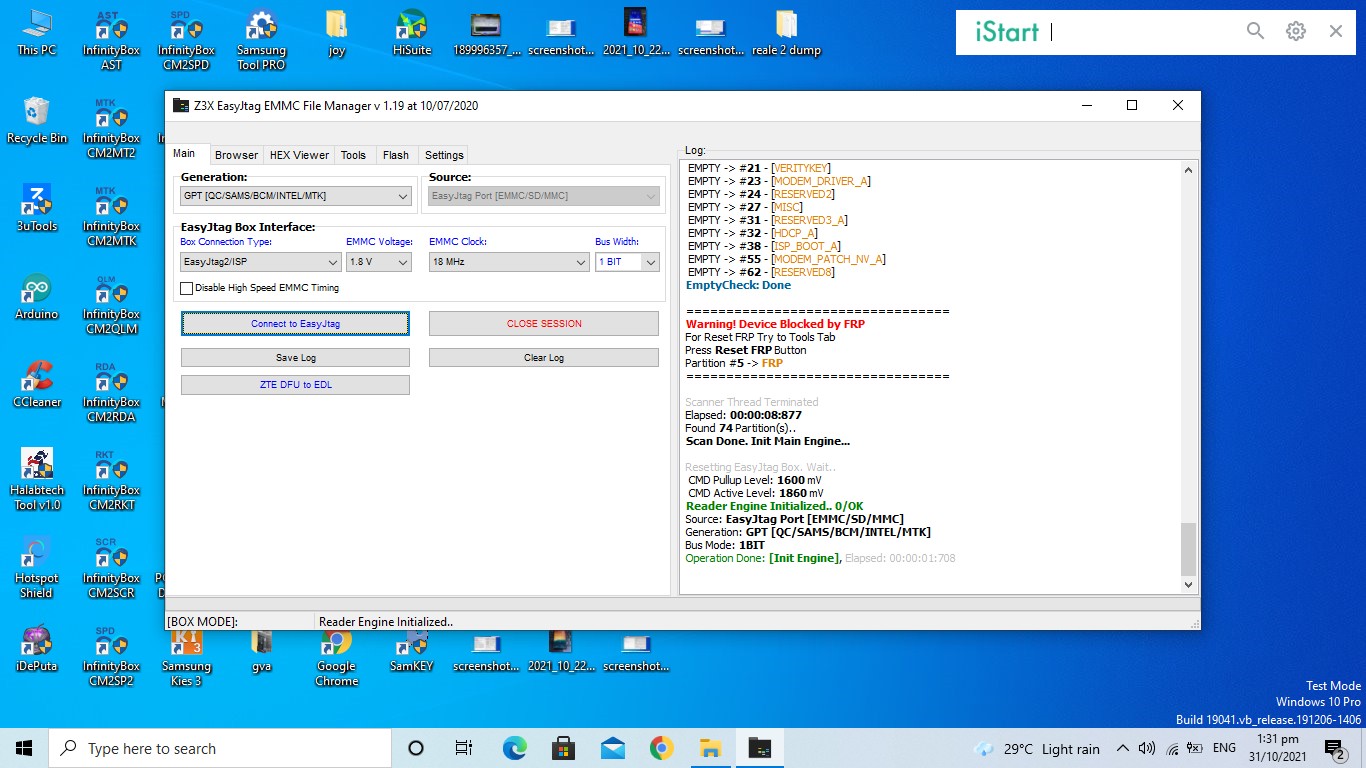This screenshot has height=768, width=1366.
Task: Select the reale 2 dump folder
Action: point(786,33)
